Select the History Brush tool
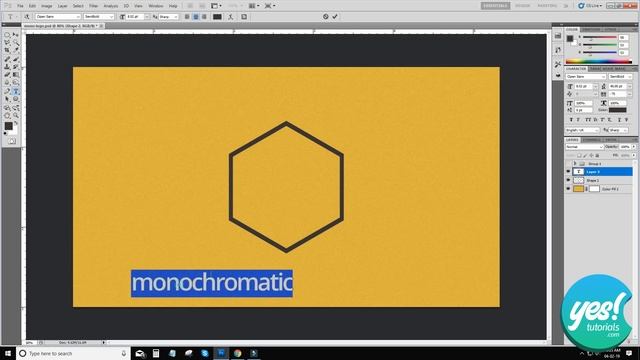This screenshot has width=640, height=360. click(16, 67)
